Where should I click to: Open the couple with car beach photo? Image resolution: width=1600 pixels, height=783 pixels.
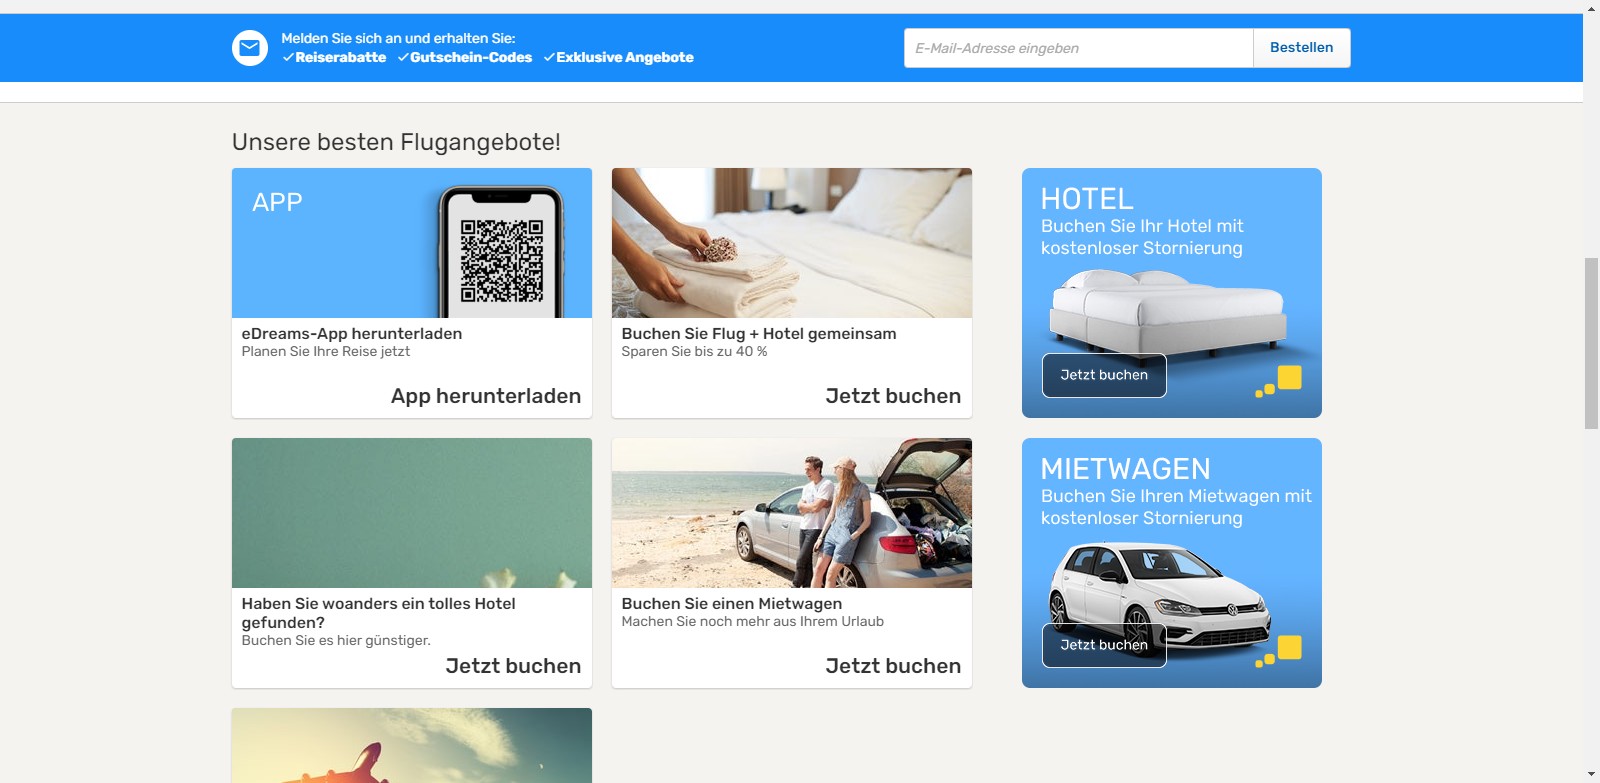[x=791, y=513]
